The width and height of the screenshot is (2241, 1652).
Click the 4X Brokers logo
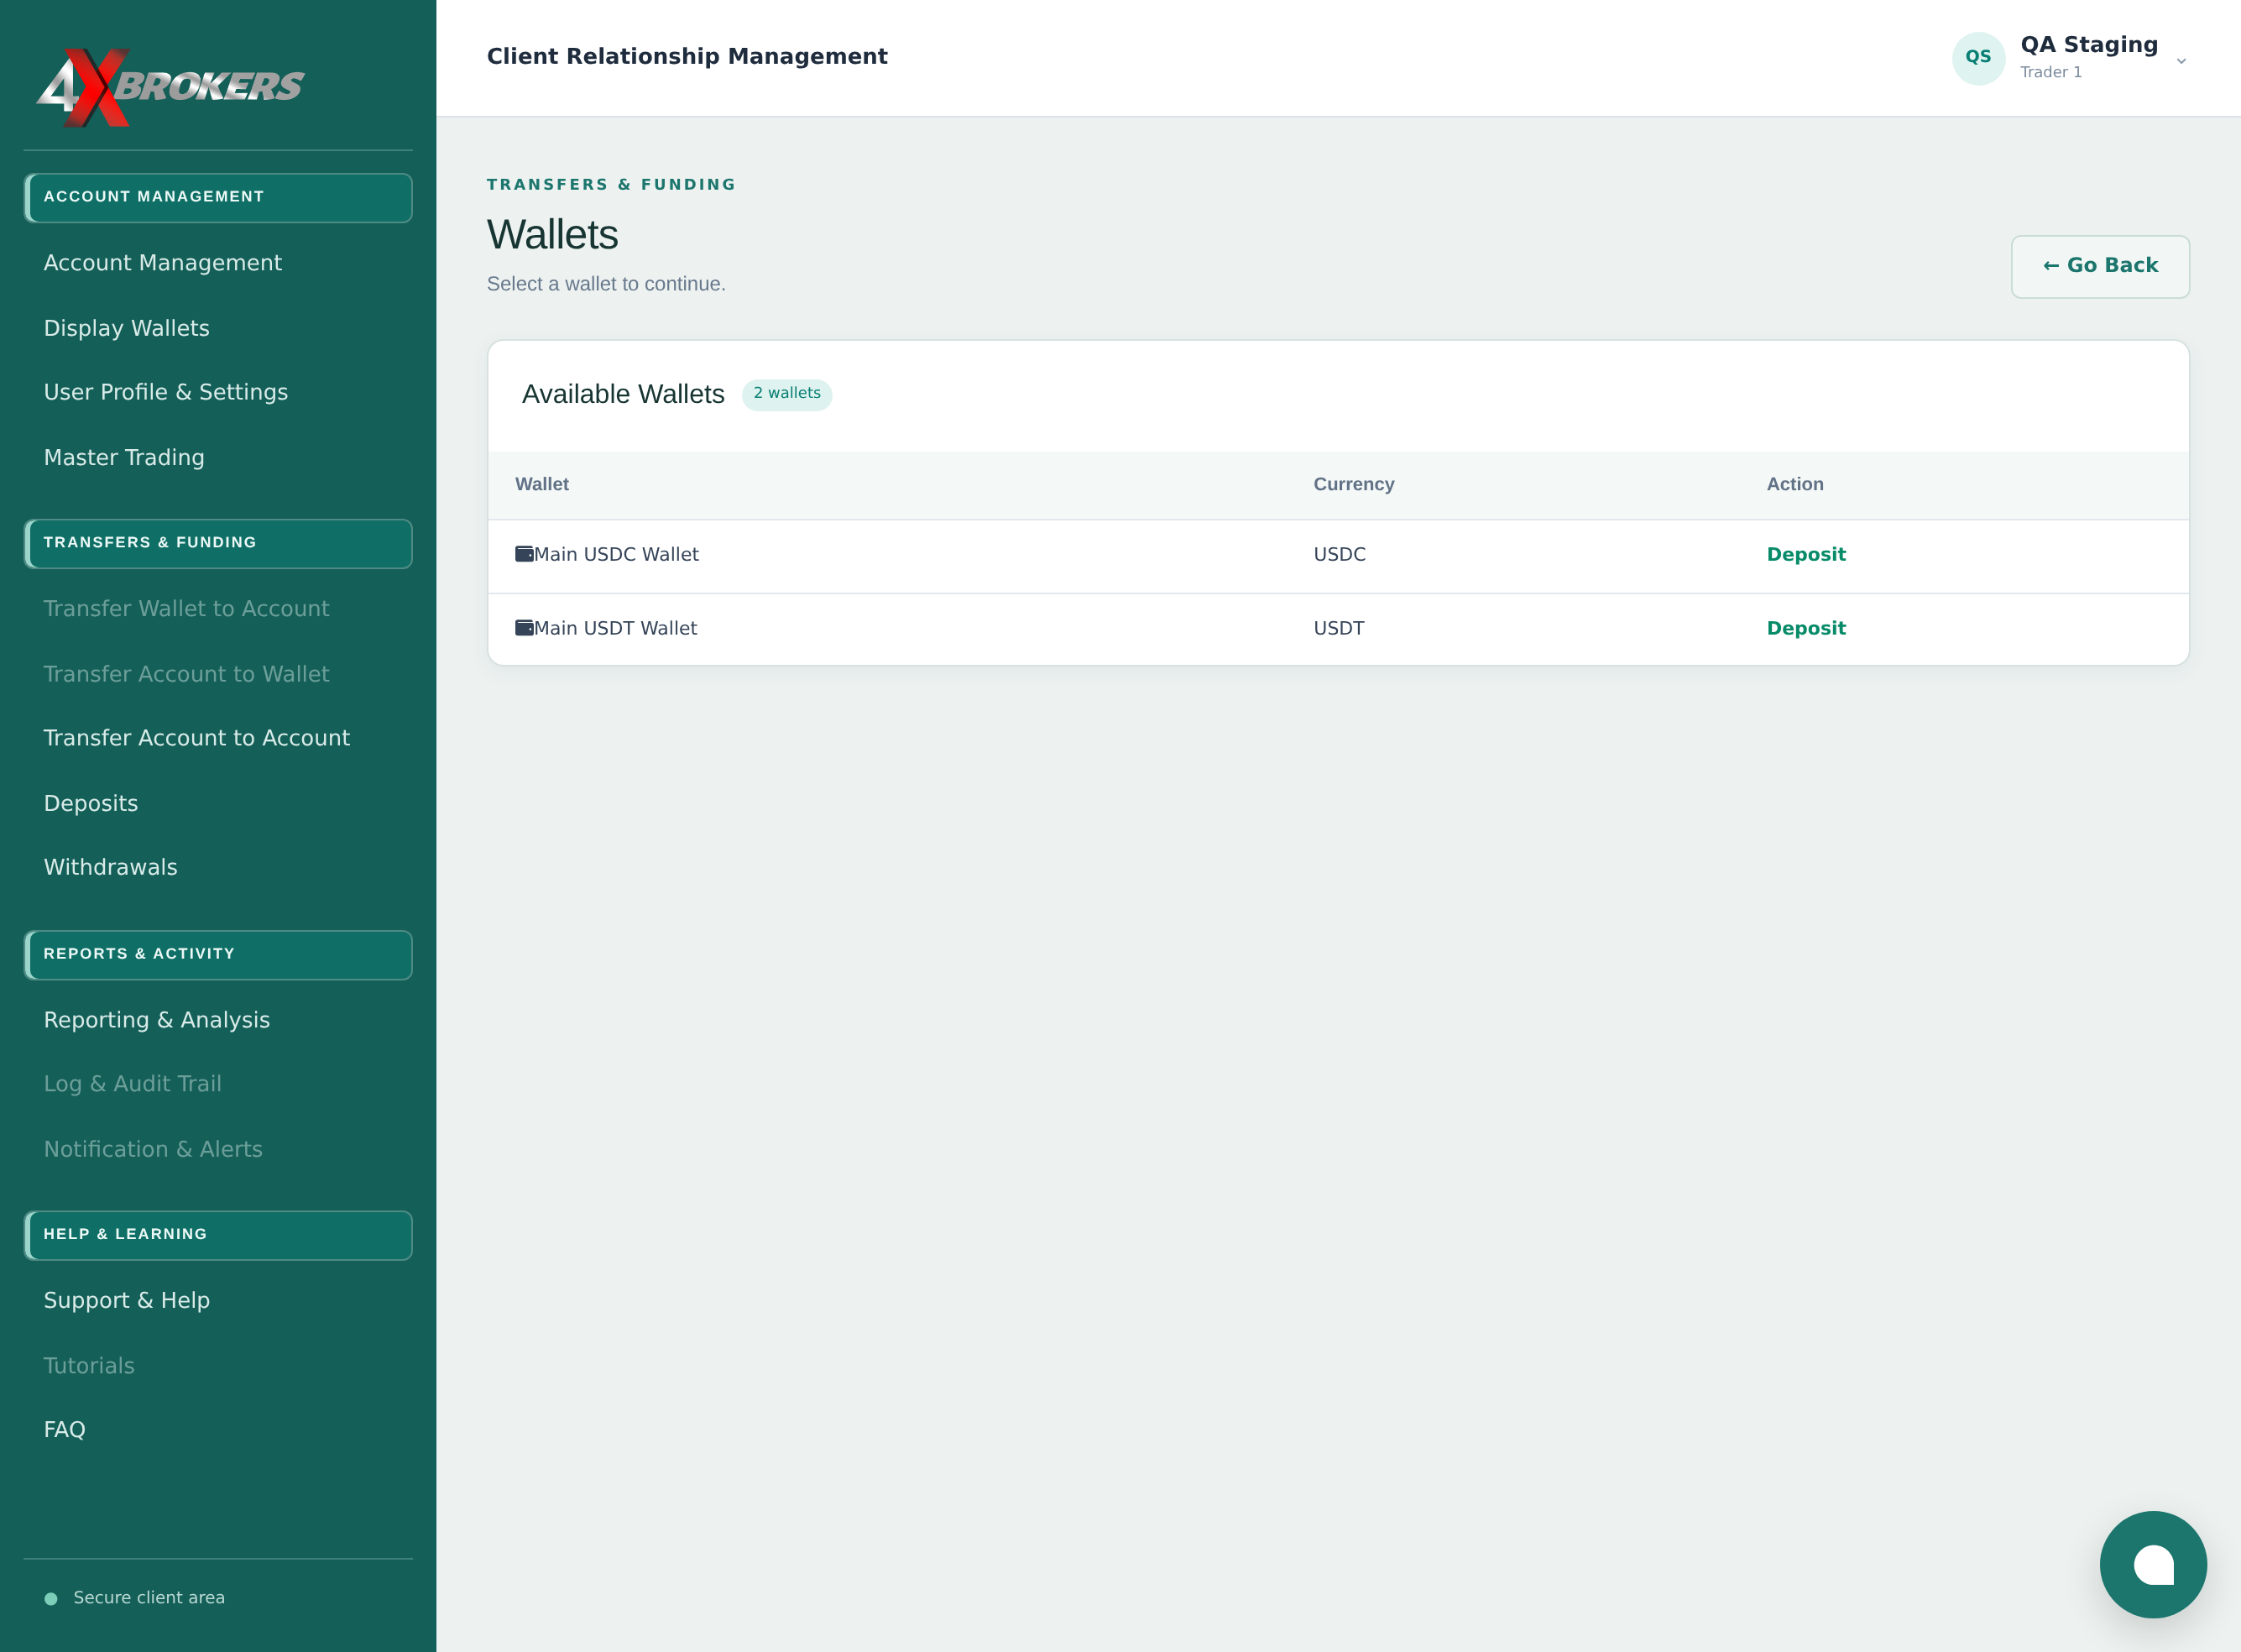click(x=170, y=87)
